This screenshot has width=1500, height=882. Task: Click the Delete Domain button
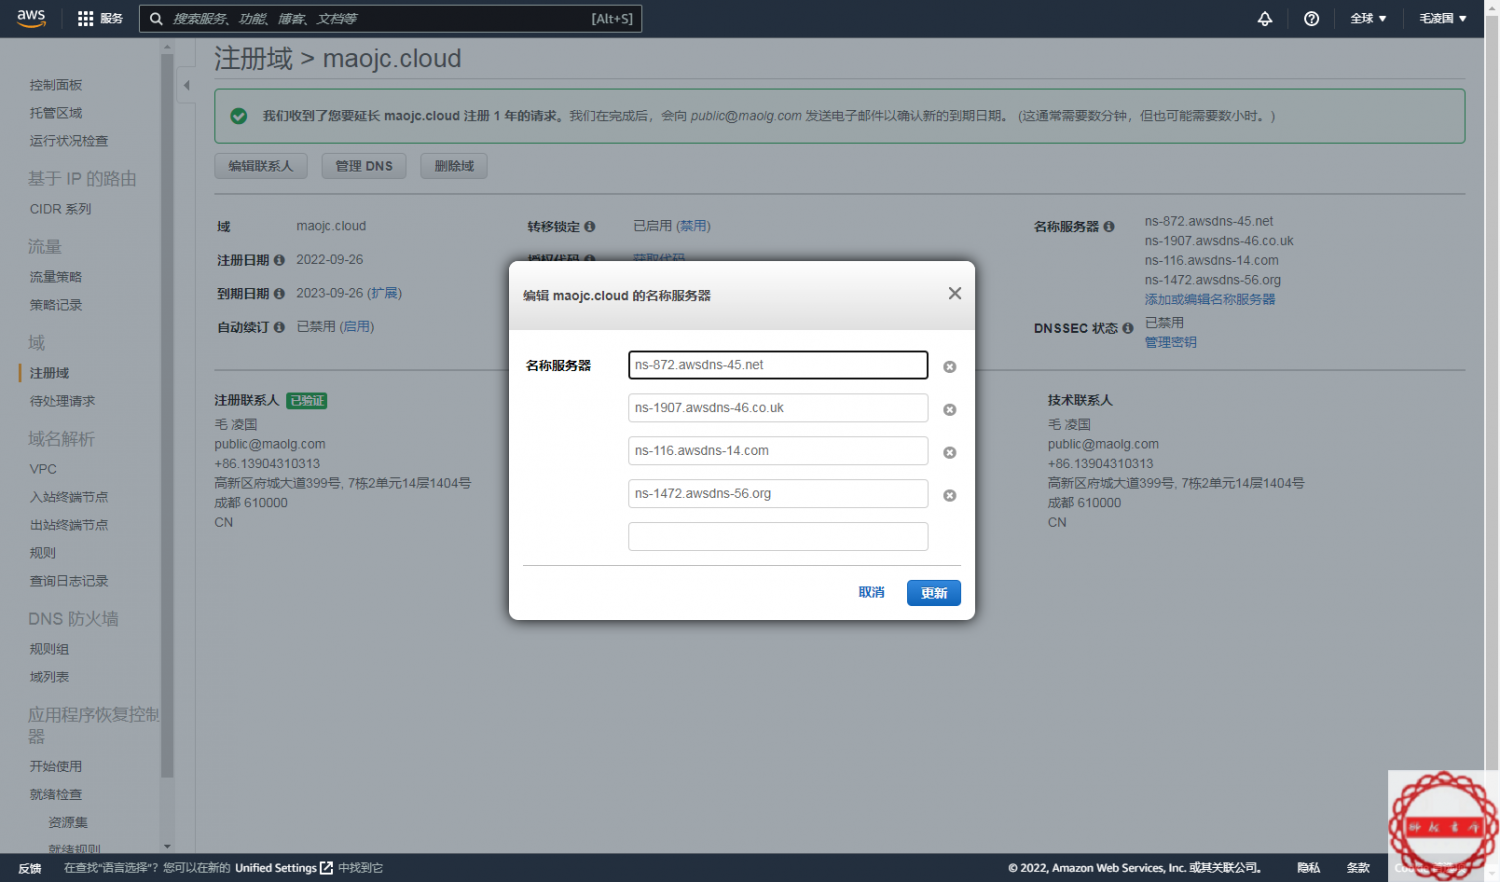(454, 166)
